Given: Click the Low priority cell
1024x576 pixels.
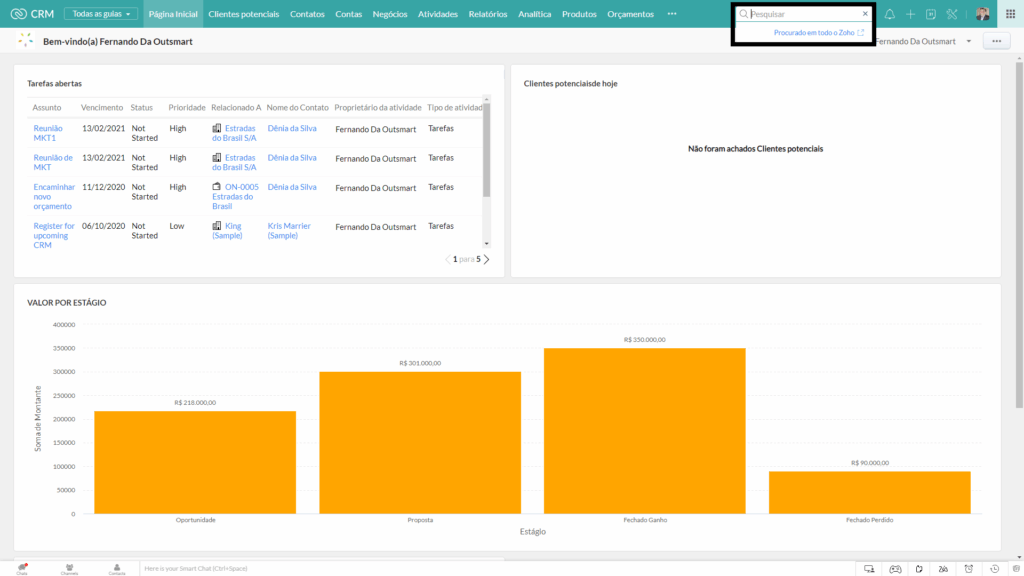Looking at the screenshot, I should coord(177,226).
